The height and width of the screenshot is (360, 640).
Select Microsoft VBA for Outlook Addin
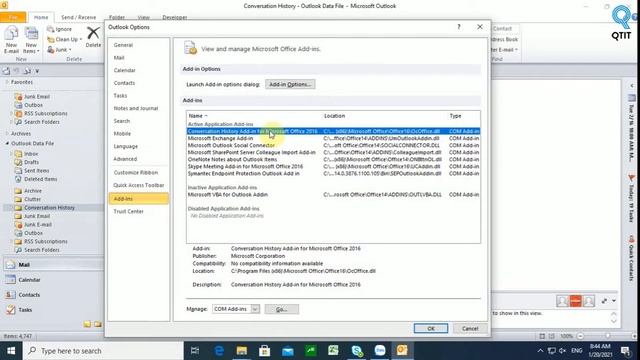[x=333, y=195]
